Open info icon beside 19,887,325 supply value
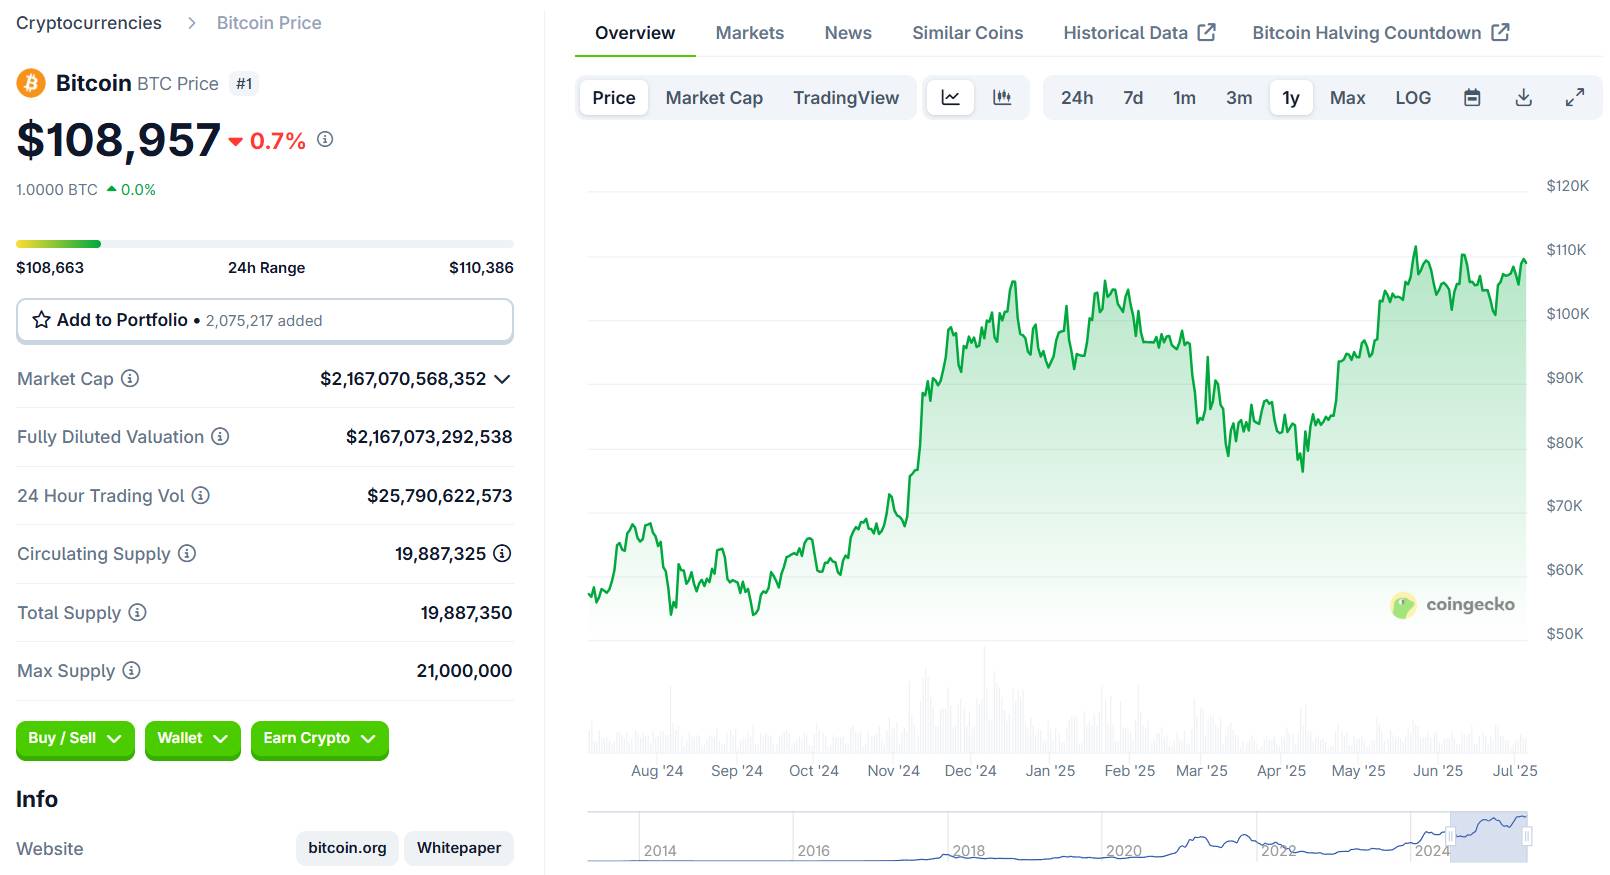 503,553
